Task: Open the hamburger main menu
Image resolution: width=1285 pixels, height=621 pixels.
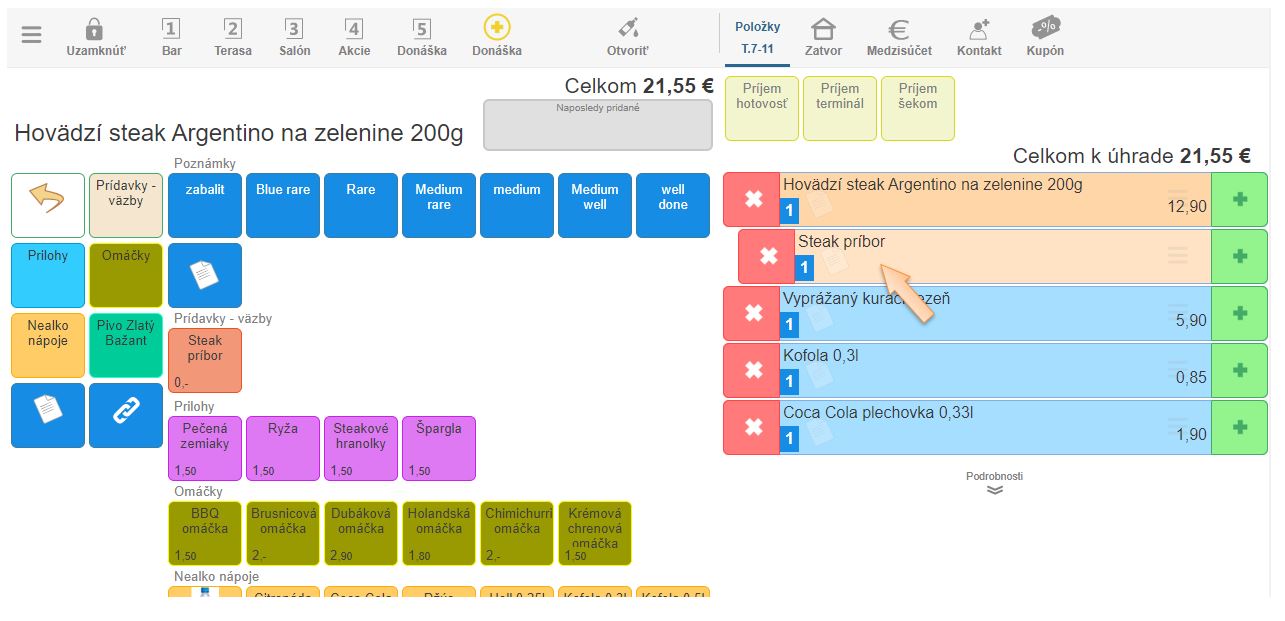Action: click(x=32, y=35)
